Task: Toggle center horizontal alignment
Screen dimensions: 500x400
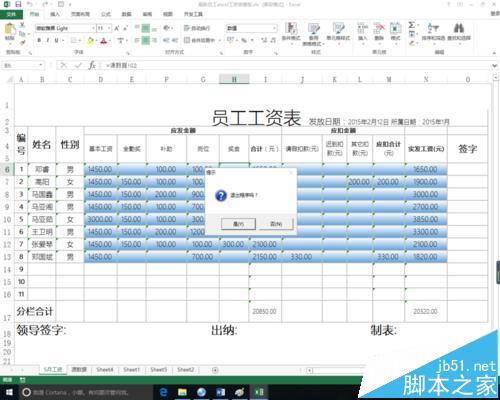Action: pyautogui.click(x=146, y=40)
